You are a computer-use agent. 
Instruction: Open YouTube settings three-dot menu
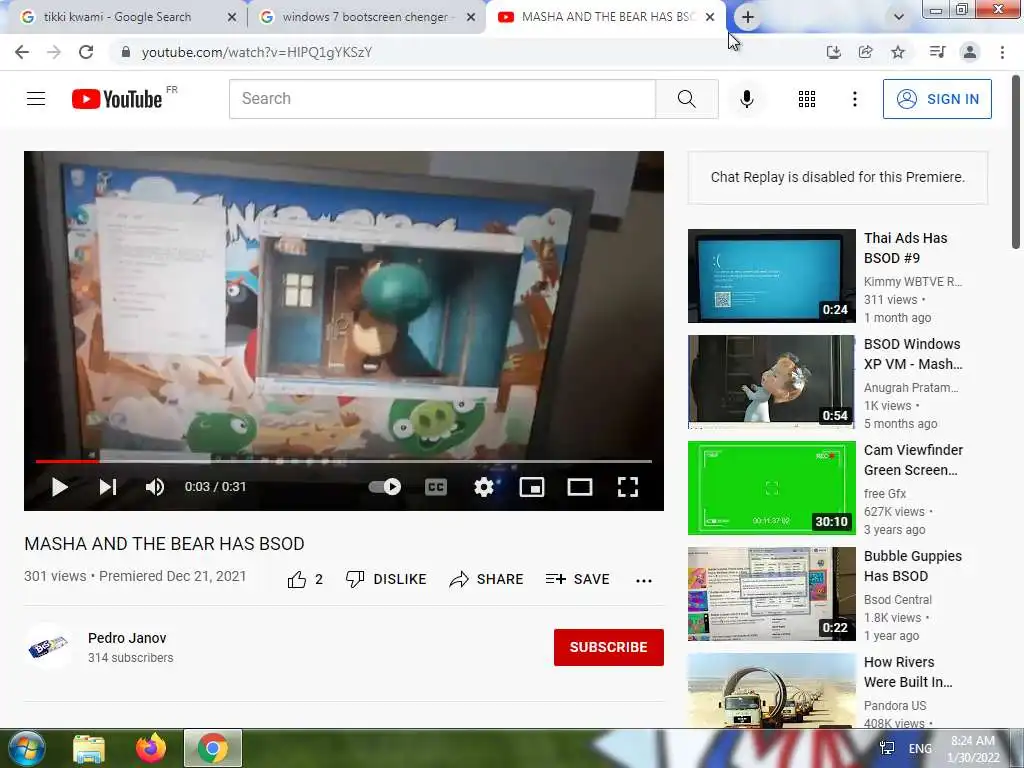tap(854, 99)
